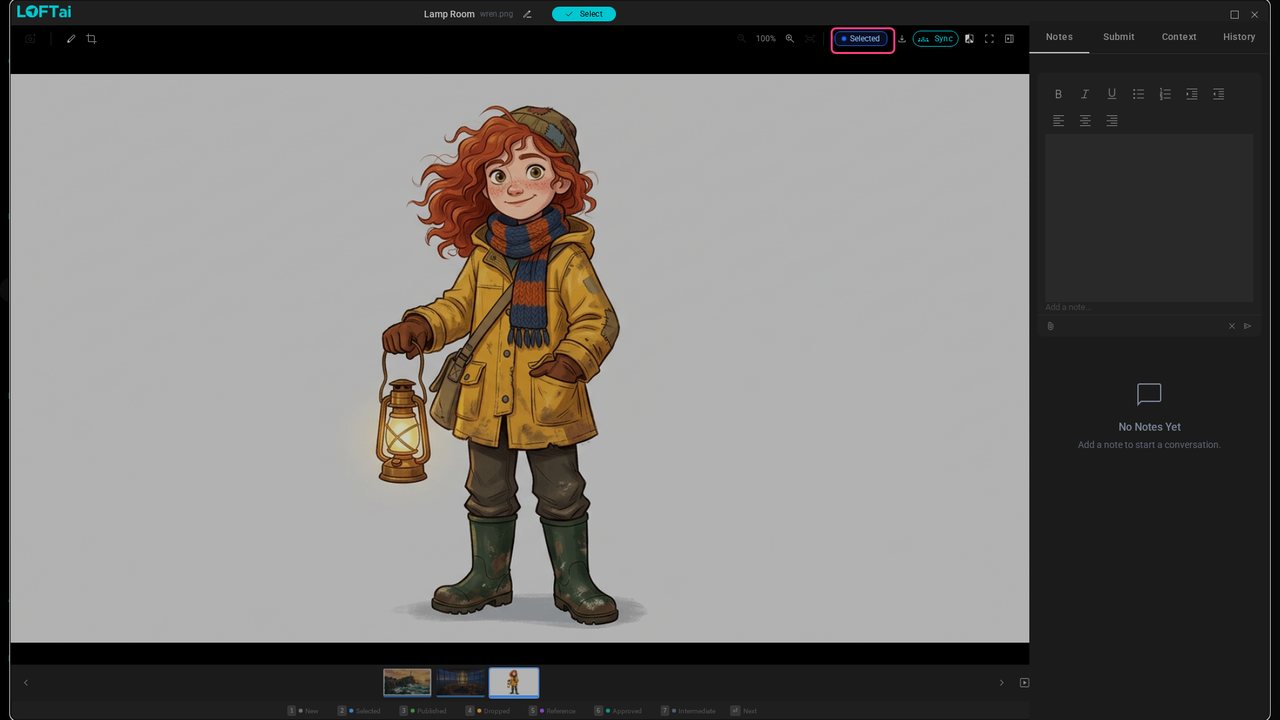Screen dimensions: 1280x720
Task: Mark image as Dropped status
Action: (x=487, y=711)
